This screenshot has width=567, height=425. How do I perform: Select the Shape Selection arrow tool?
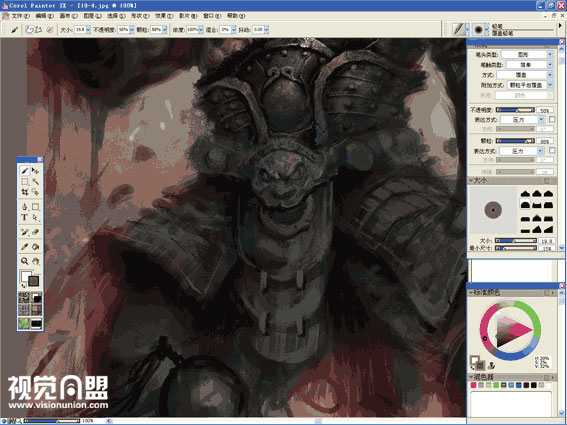pyautogui.click(x=35, y=218)
